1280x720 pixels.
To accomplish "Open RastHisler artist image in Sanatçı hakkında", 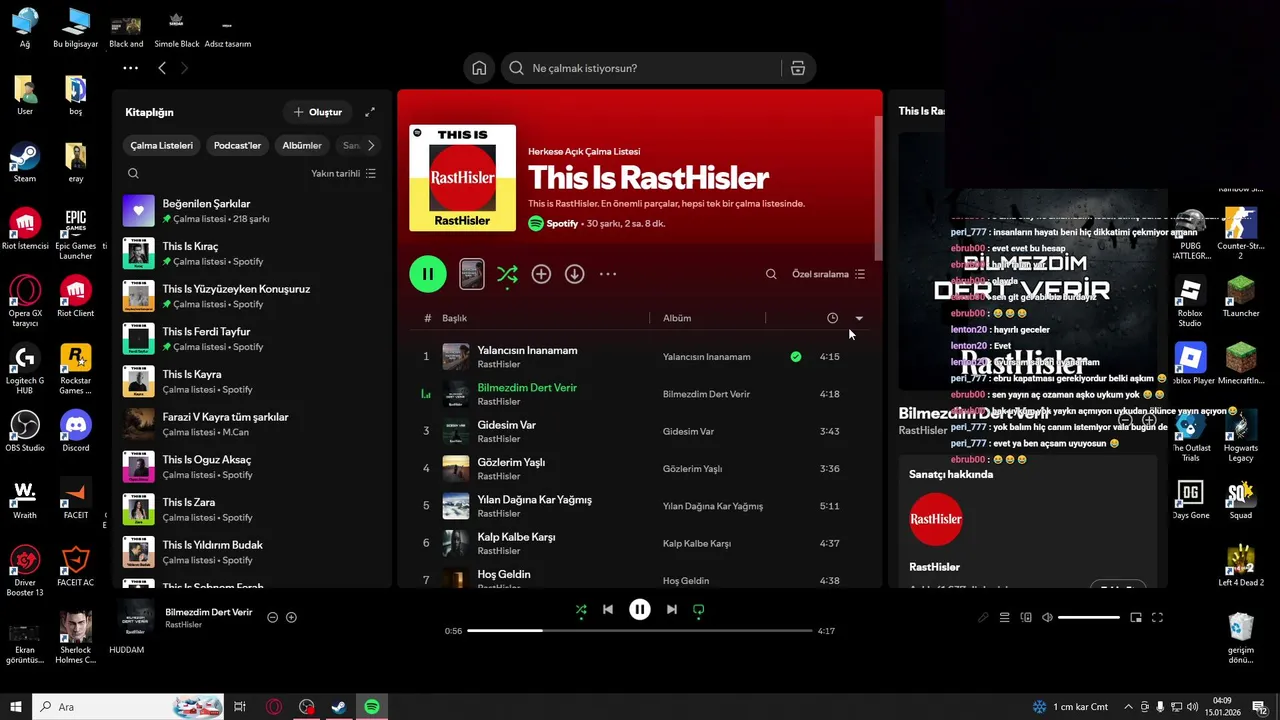I will tap(935, 519).
